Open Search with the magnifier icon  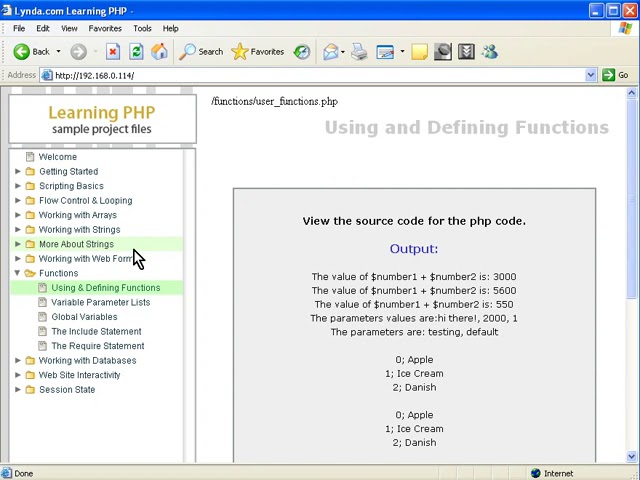click(201, 52)
